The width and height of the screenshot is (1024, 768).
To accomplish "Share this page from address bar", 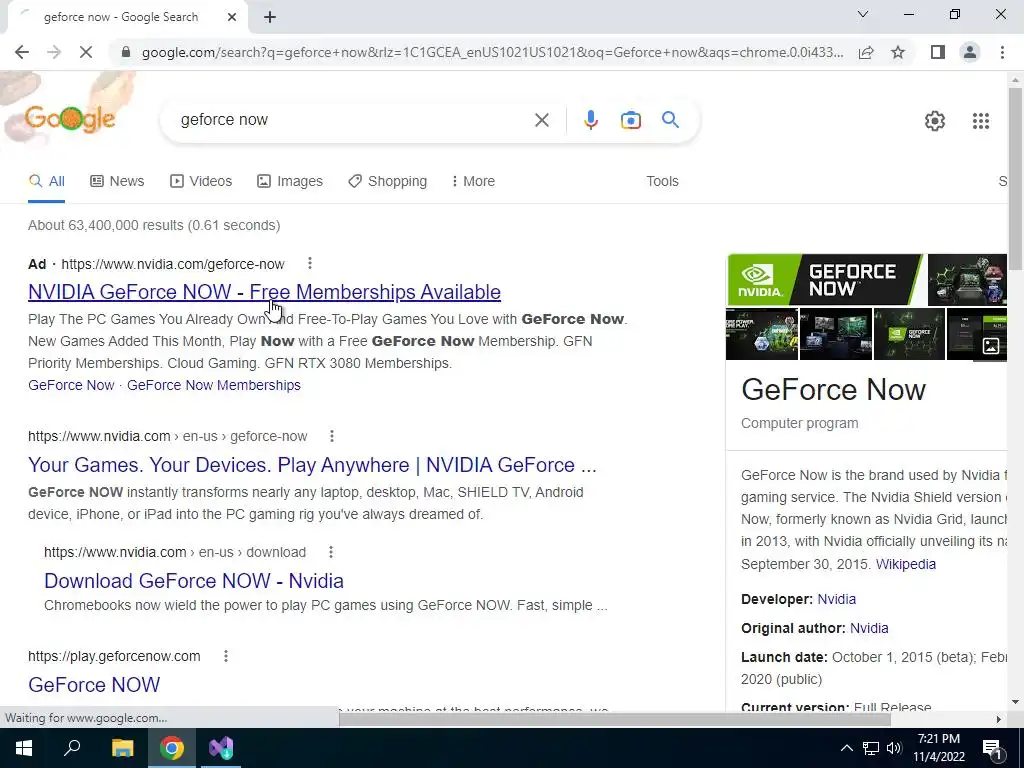I will (866, 52).
